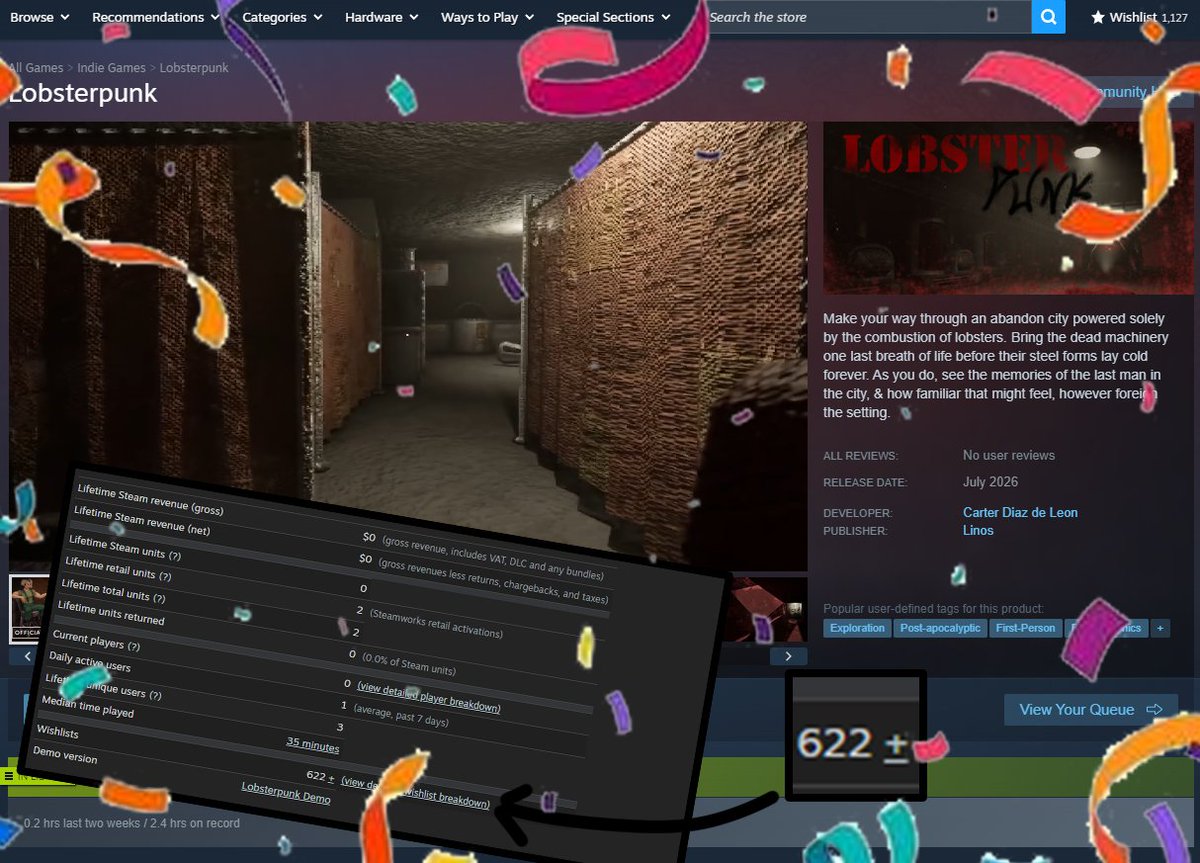
Task: Click the Search the store field
Action: tap(866, 17)
